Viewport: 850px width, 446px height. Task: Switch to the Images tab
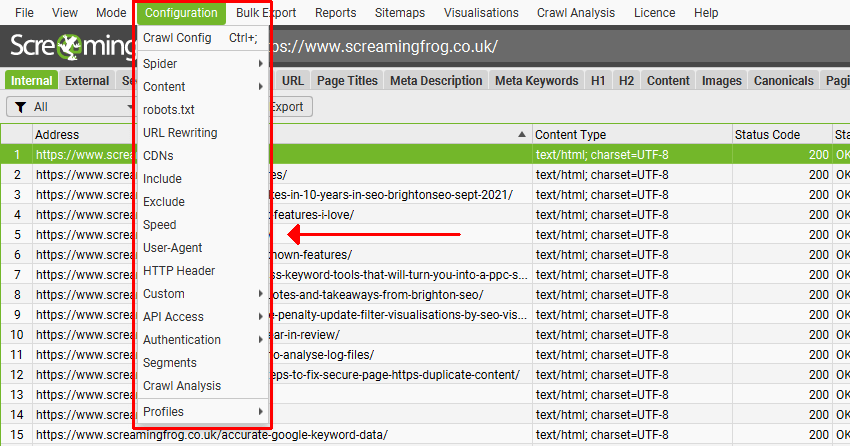pos(722,80)
